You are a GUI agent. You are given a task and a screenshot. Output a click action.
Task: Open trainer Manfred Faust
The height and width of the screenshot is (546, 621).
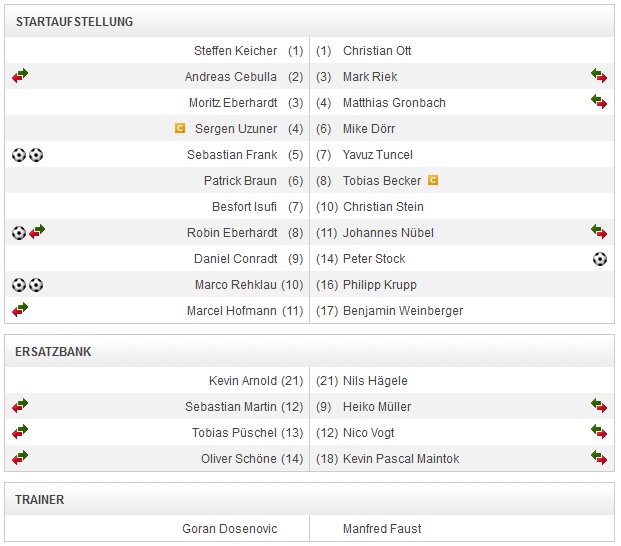(382, 528)
